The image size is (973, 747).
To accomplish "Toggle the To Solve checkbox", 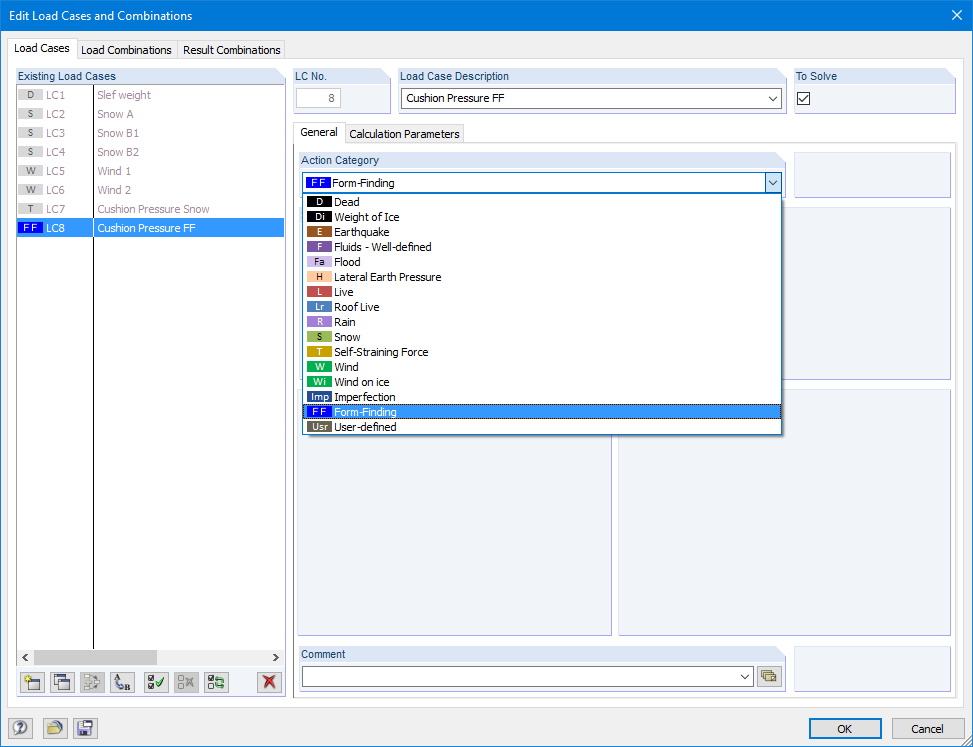I will (804, 98).
